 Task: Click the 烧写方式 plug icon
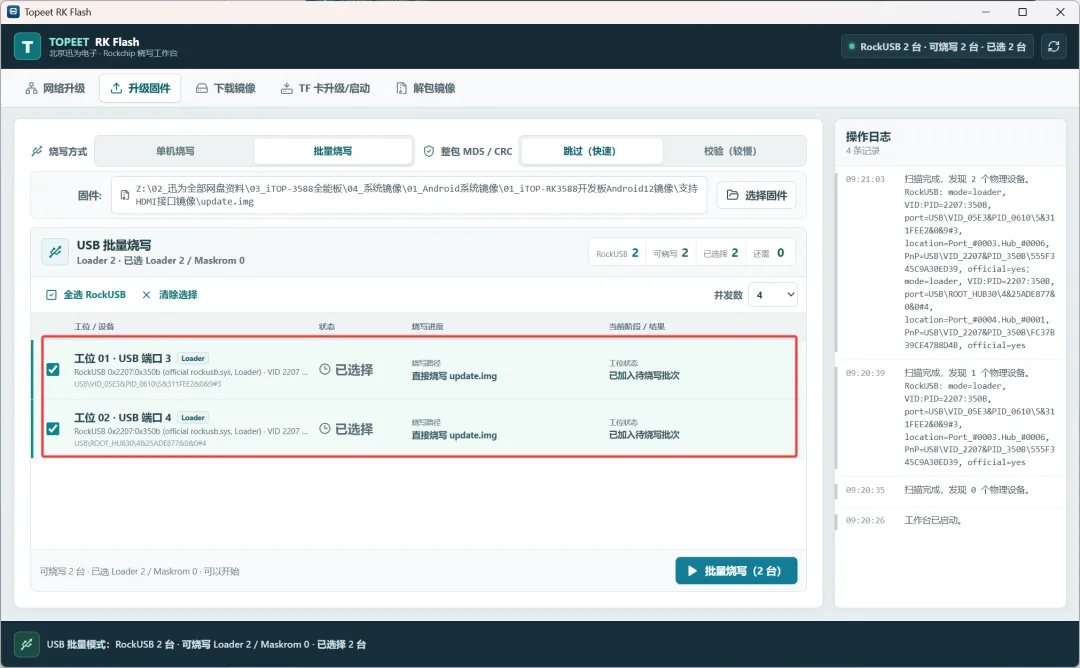37,151
